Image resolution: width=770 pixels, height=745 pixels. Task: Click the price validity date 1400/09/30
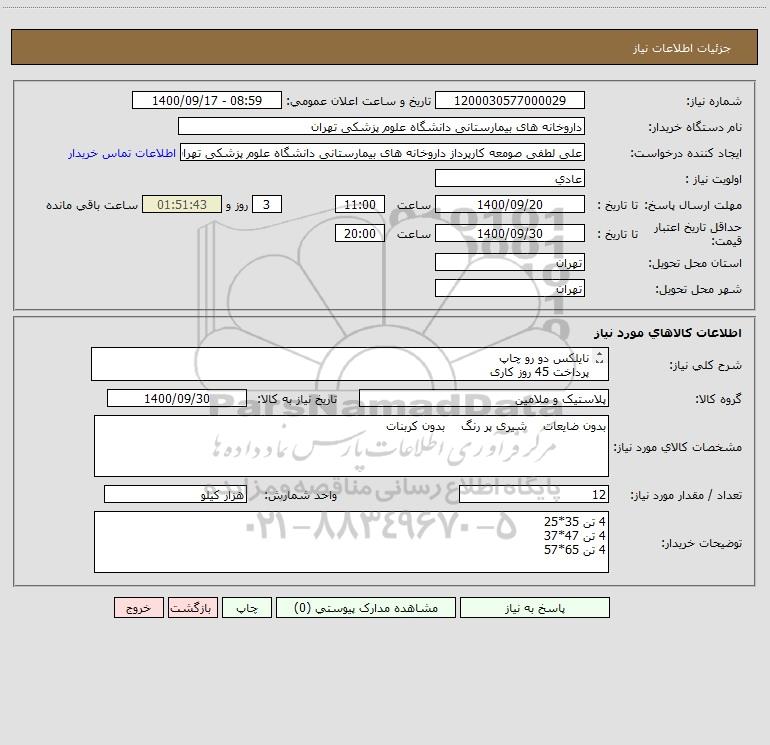point(510,233)
